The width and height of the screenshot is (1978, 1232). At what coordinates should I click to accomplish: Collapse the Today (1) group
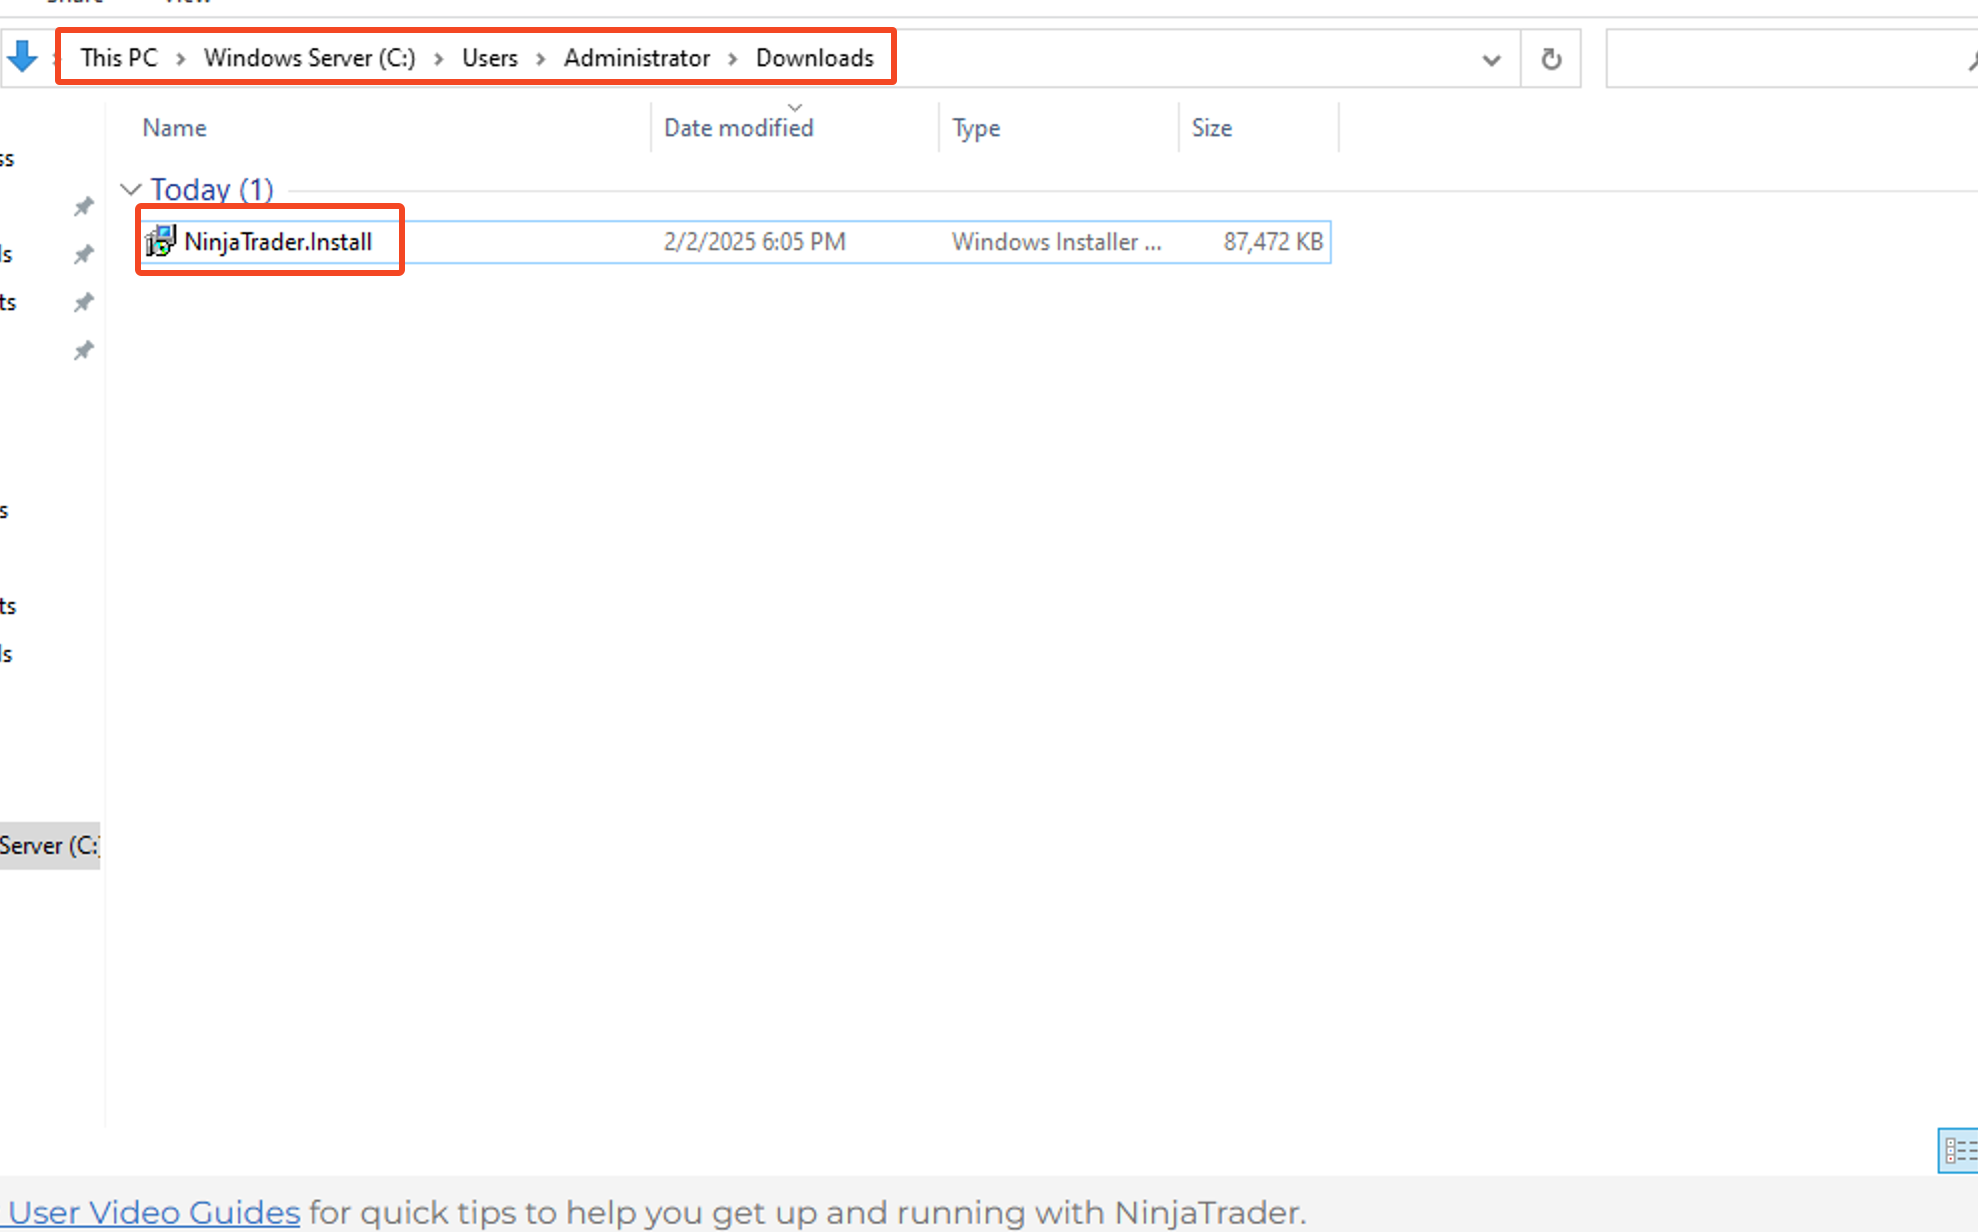tap(130, 189)
